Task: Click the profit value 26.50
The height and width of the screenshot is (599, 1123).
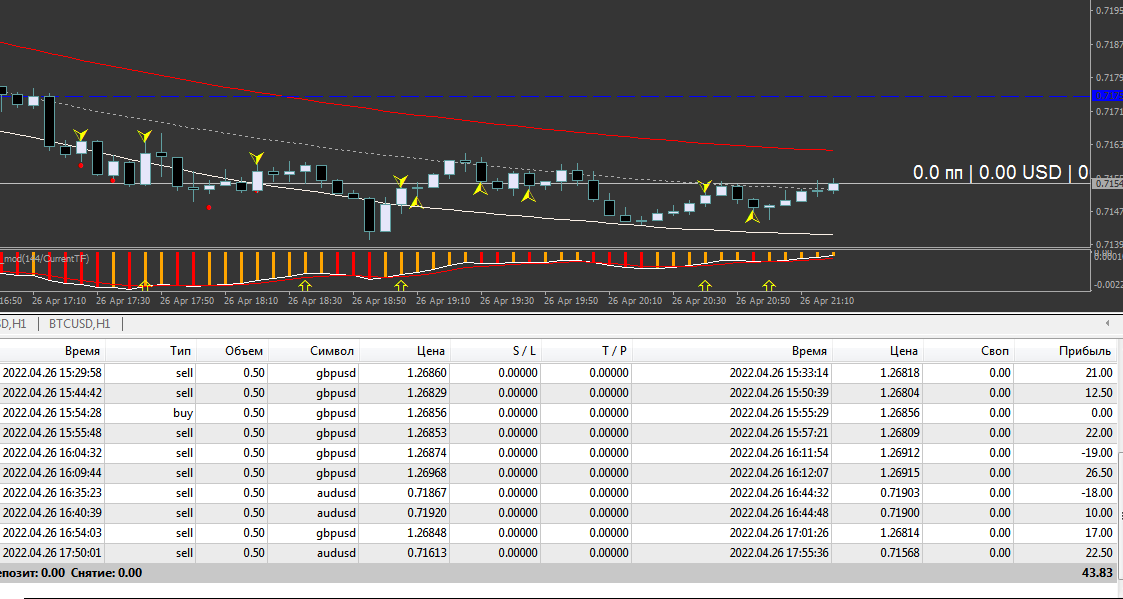Action: point(1097,473)
